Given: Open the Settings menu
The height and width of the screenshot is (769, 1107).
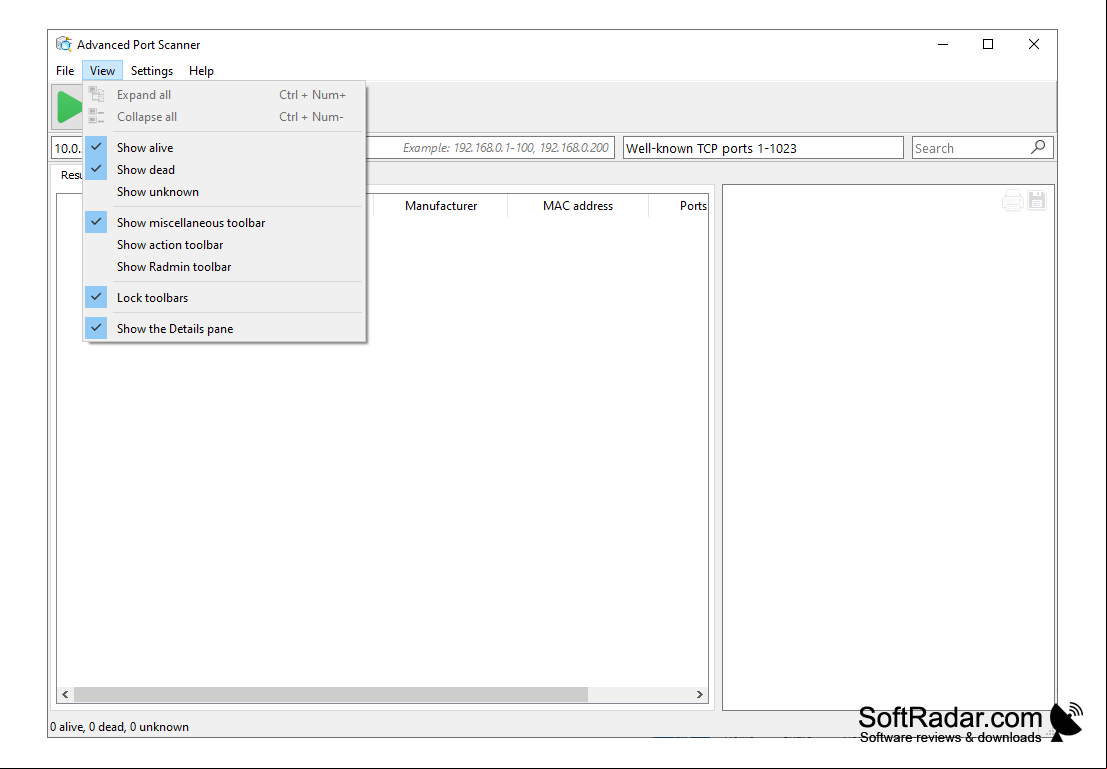Looking at the screenshot, I should pyautogui.click(x=152, y=71).
